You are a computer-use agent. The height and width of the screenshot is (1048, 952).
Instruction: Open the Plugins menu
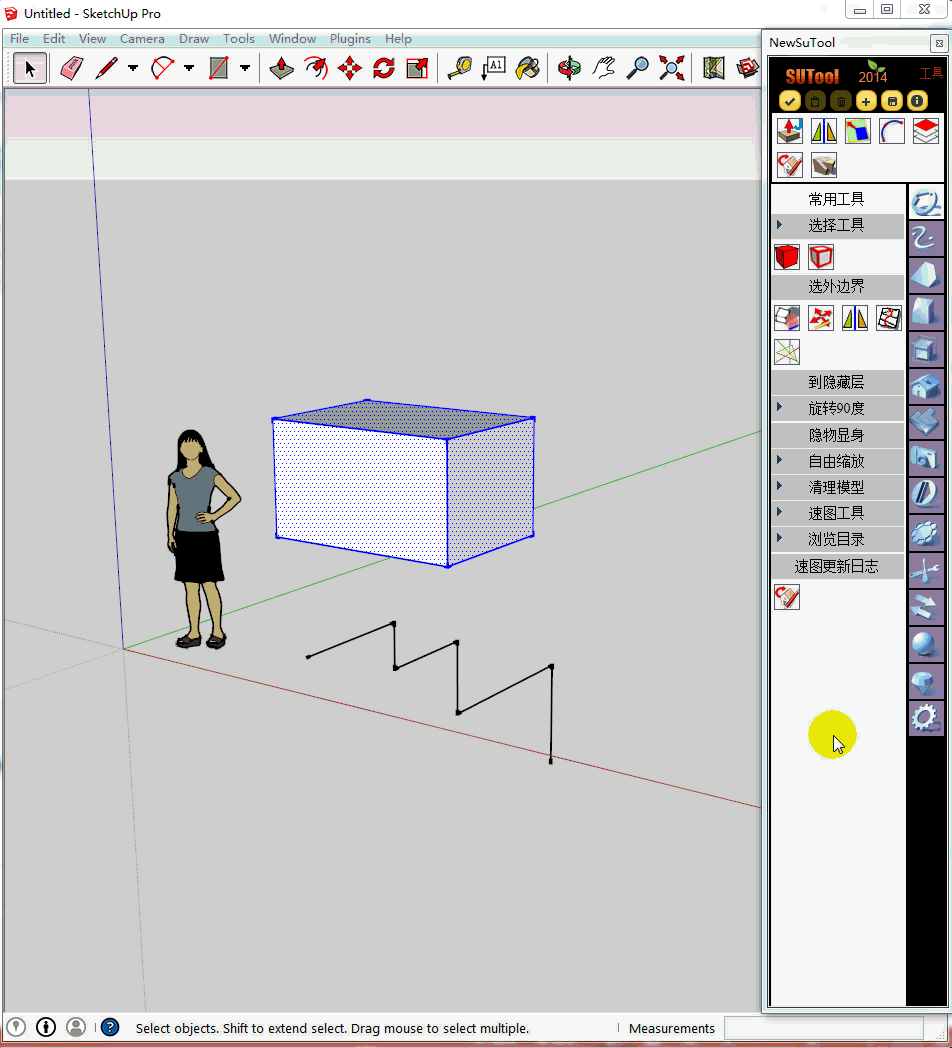point(350,39)
